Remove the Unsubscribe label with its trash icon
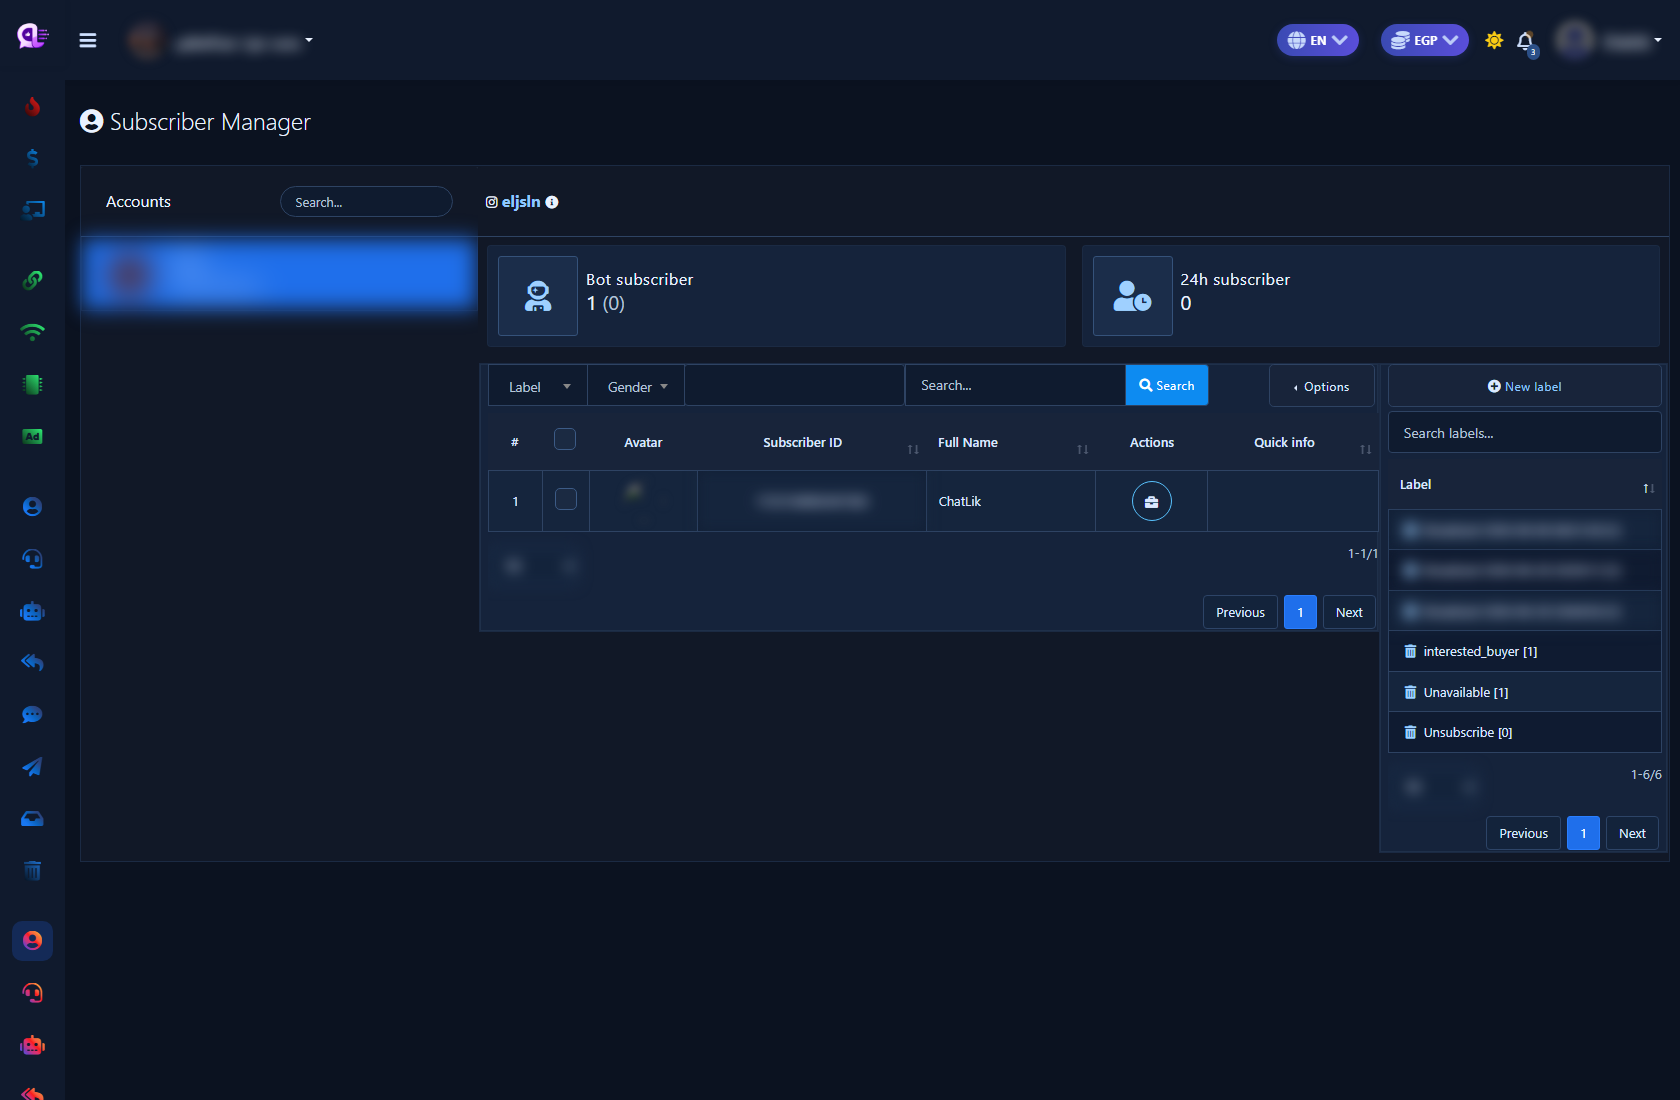 coord(1410,732)
